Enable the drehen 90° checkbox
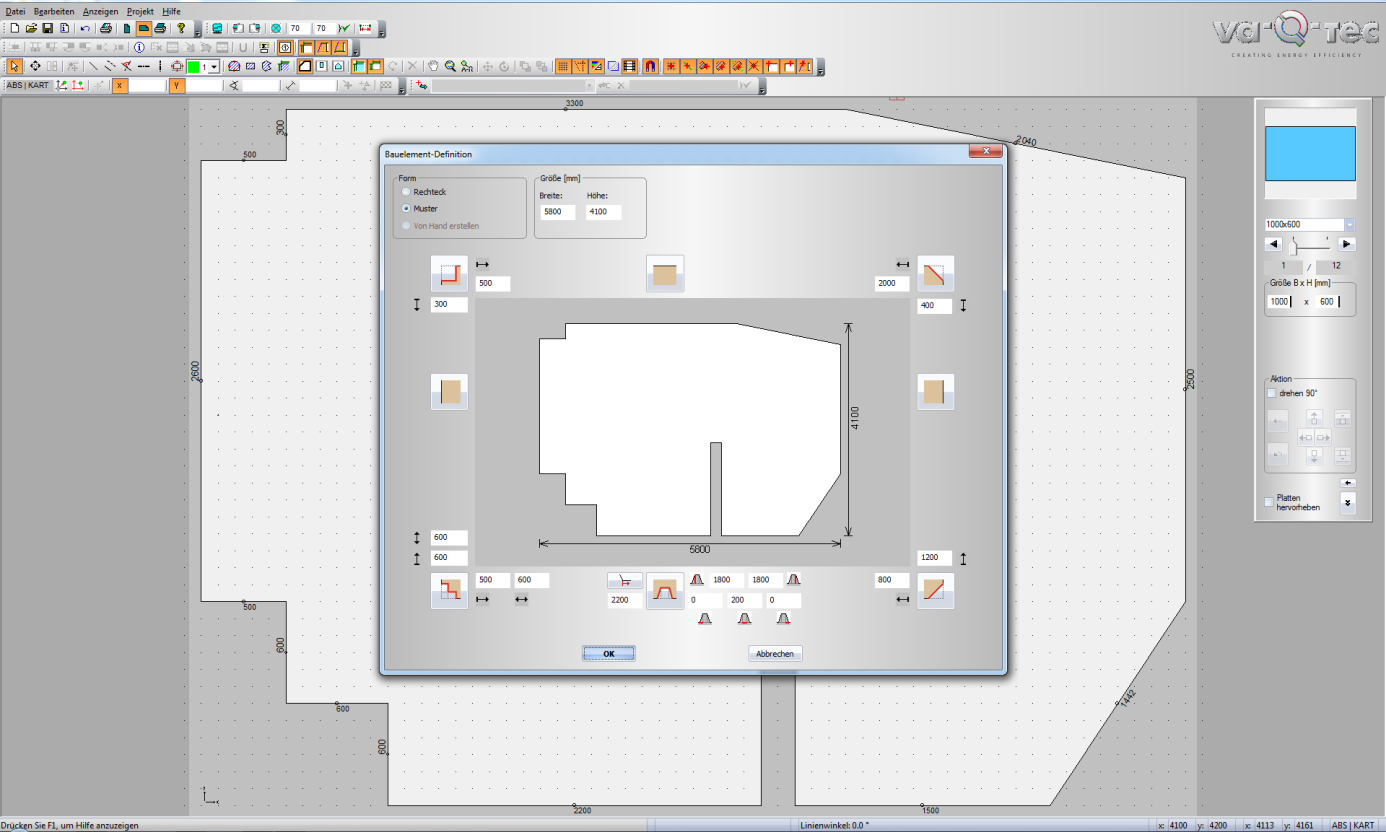Image resolution: width=1386 pixels, height=832 pixels. pyautogui.click(x=1272, y=393)
